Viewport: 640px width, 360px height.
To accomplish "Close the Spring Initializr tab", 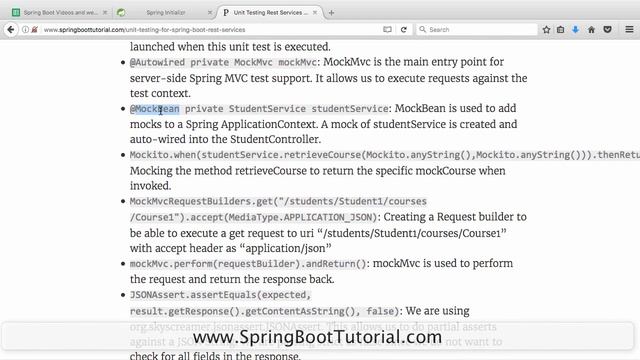I will click(x=210, y=13).
